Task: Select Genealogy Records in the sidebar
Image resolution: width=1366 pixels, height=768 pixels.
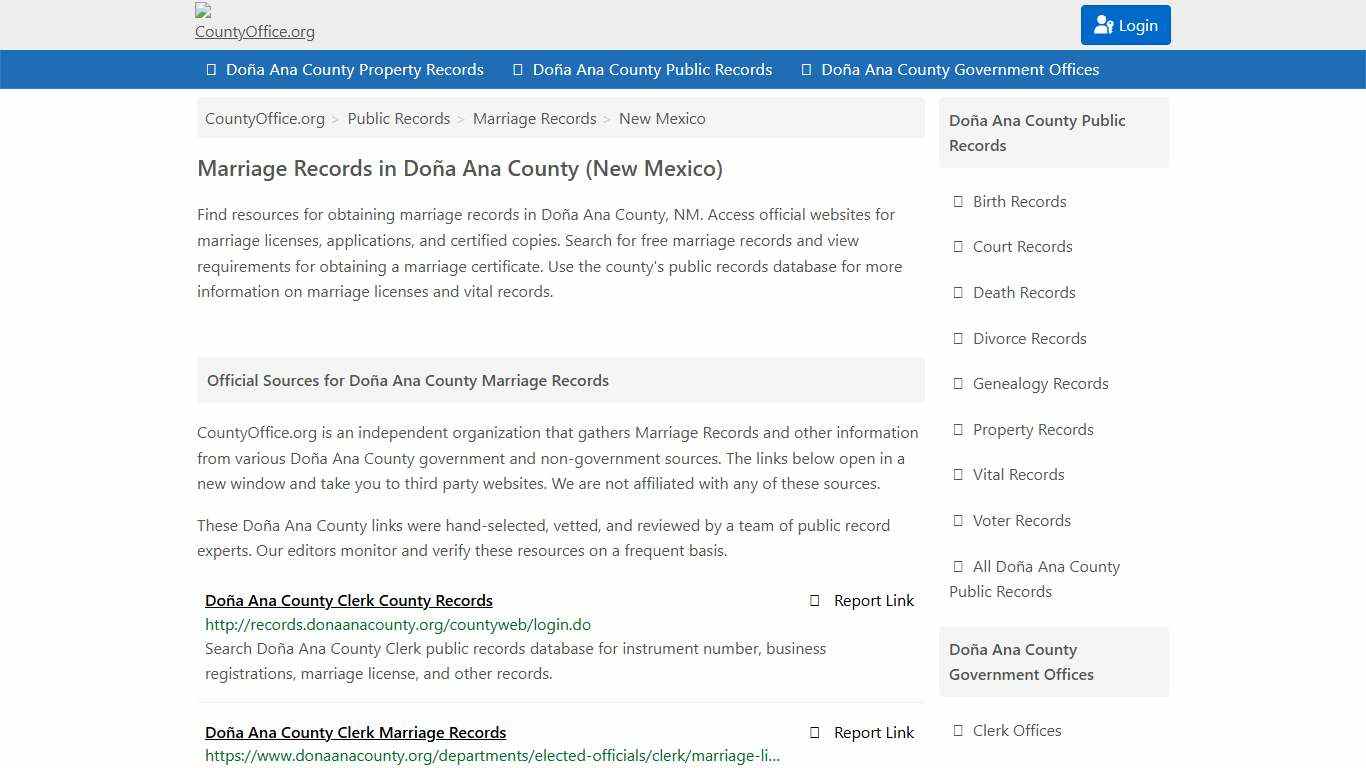Action: 1040,384
